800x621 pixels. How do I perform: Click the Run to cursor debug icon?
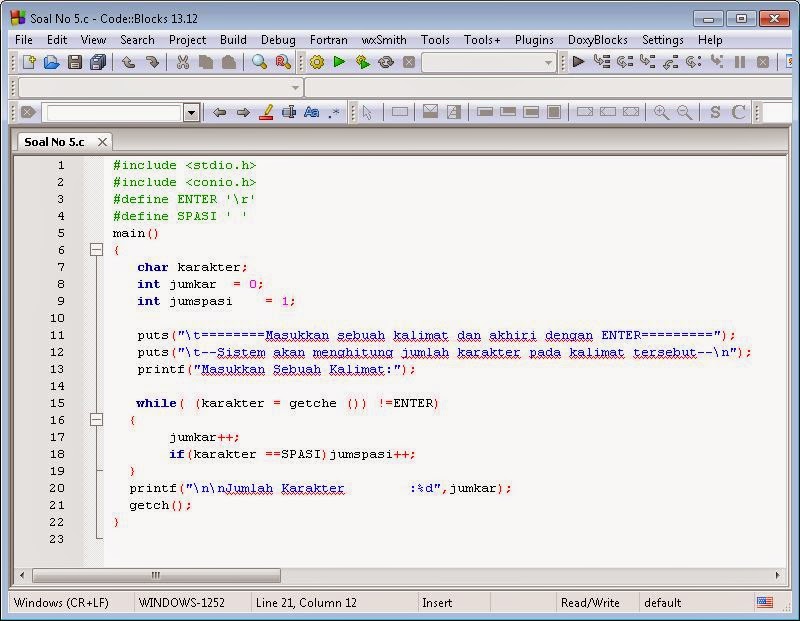click(x=602, y=62)
